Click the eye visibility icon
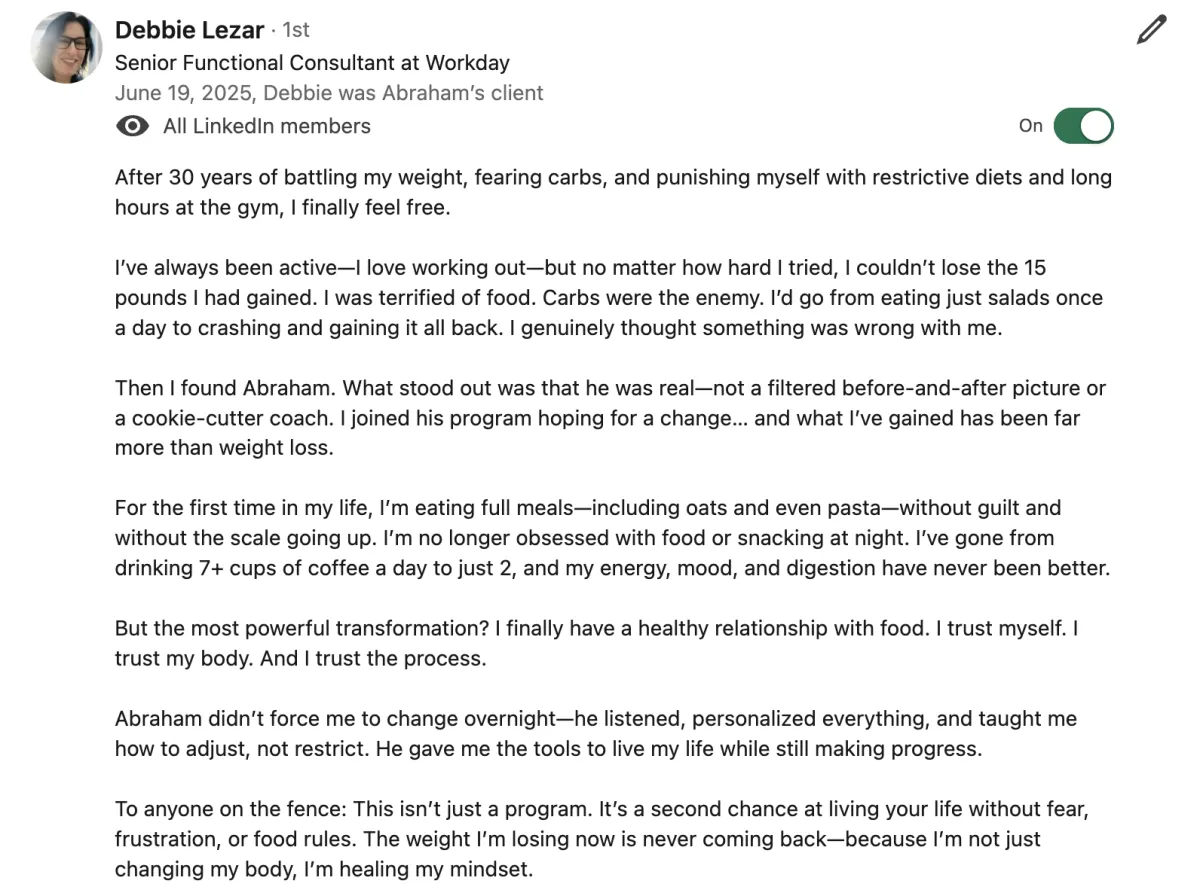1200x896 pixels. coord(131,126)
